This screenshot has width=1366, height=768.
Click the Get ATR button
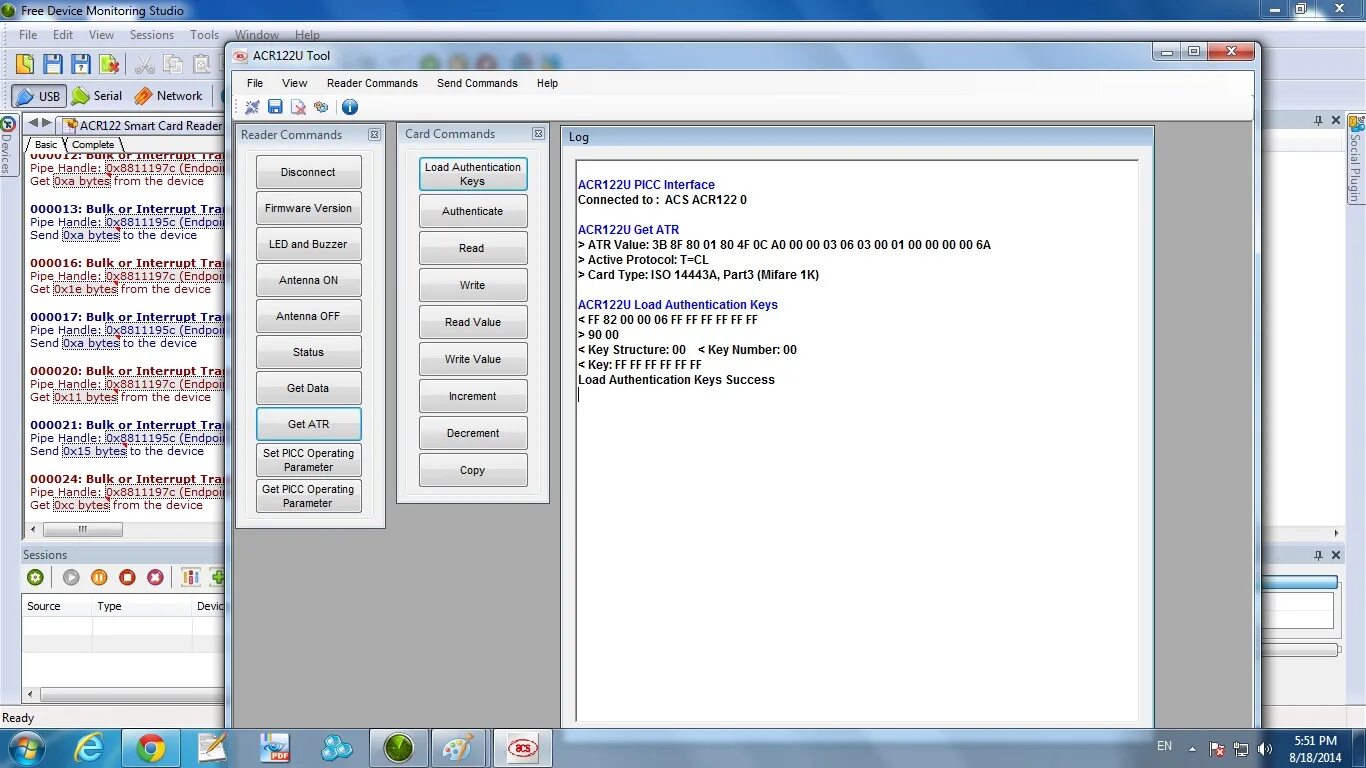click(308, 424)
